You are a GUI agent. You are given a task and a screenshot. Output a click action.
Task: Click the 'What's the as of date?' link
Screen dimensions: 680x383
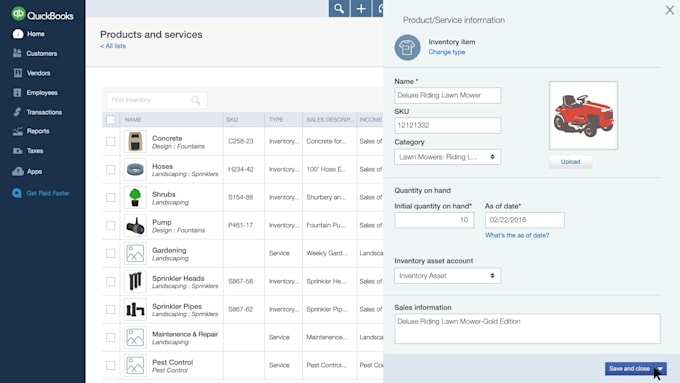pyautogui.click(x=517, y=235)
